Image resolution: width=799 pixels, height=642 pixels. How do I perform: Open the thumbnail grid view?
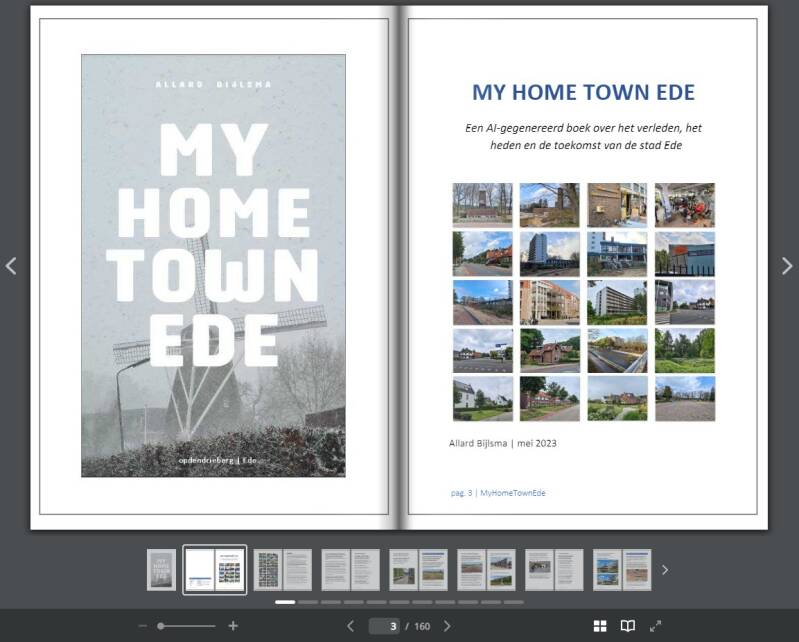[x=600, y=626]
